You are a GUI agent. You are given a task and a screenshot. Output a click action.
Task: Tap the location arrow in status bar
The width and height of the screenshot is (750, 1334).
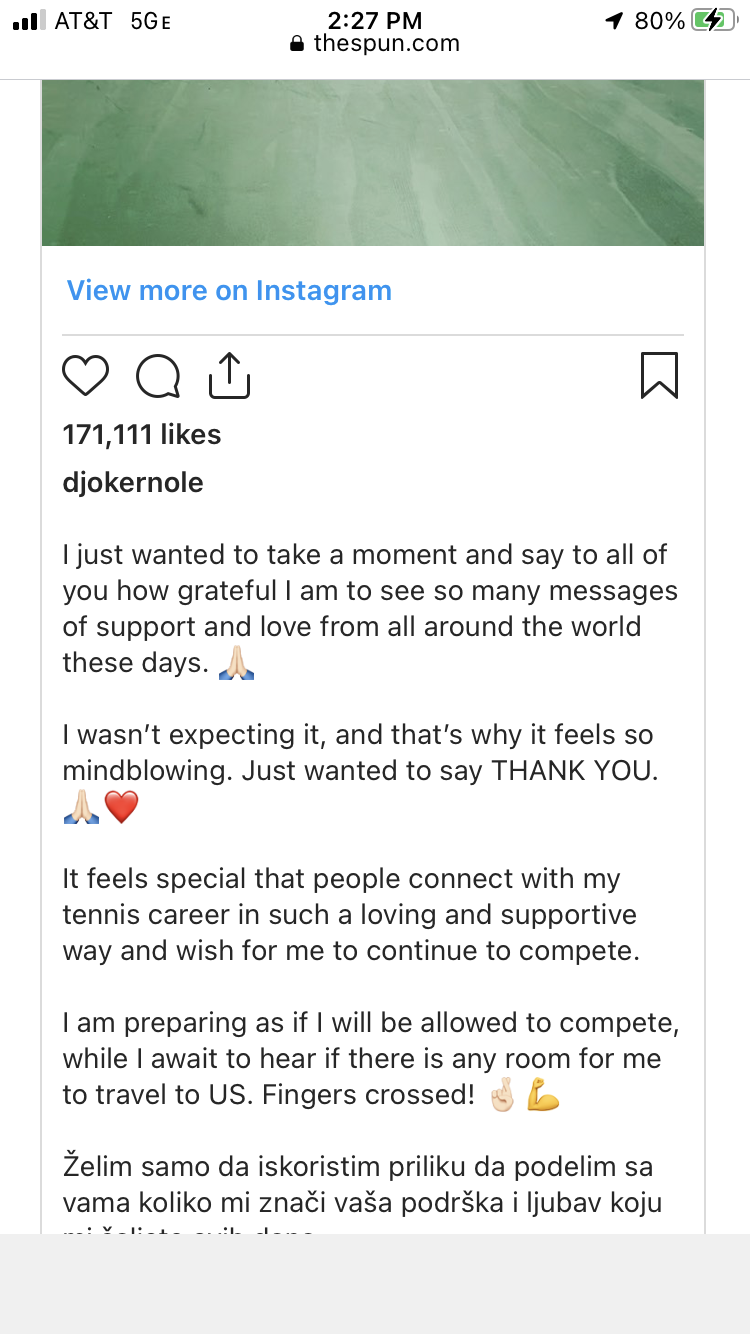pos(614,21)
